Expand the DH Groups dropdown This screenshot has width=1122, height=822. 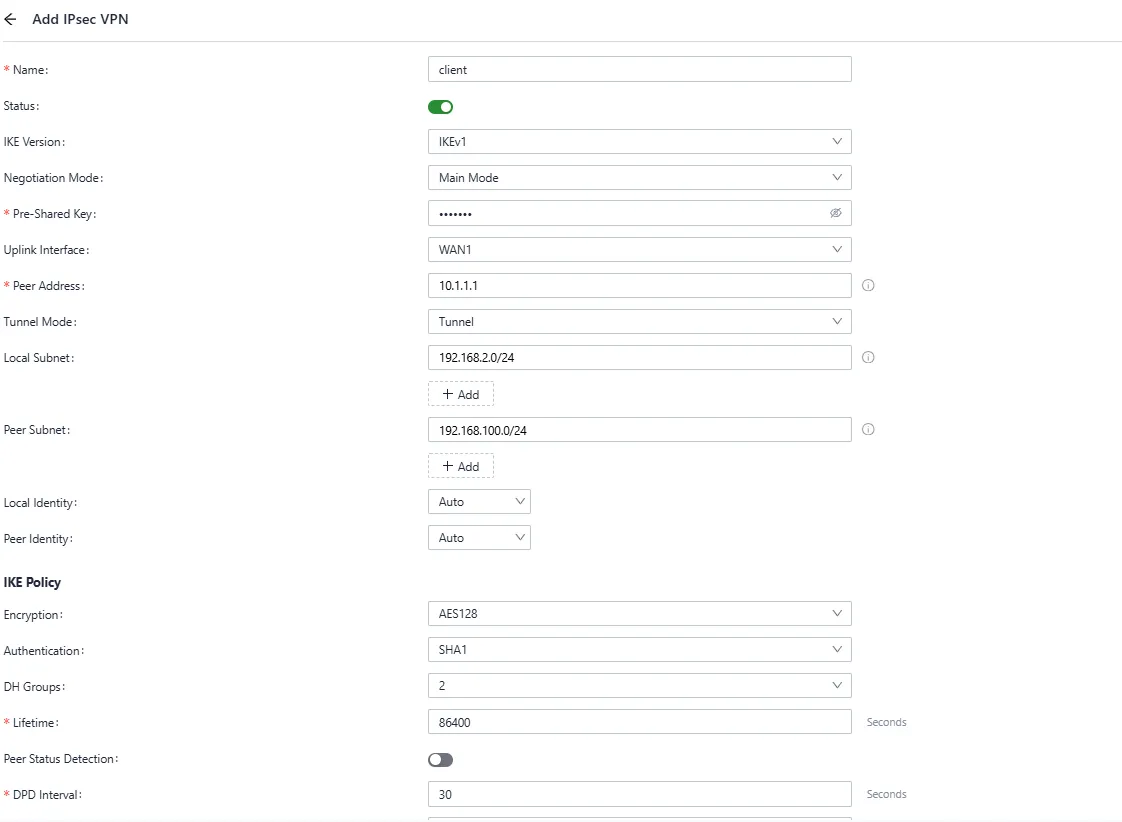[640, 685]
